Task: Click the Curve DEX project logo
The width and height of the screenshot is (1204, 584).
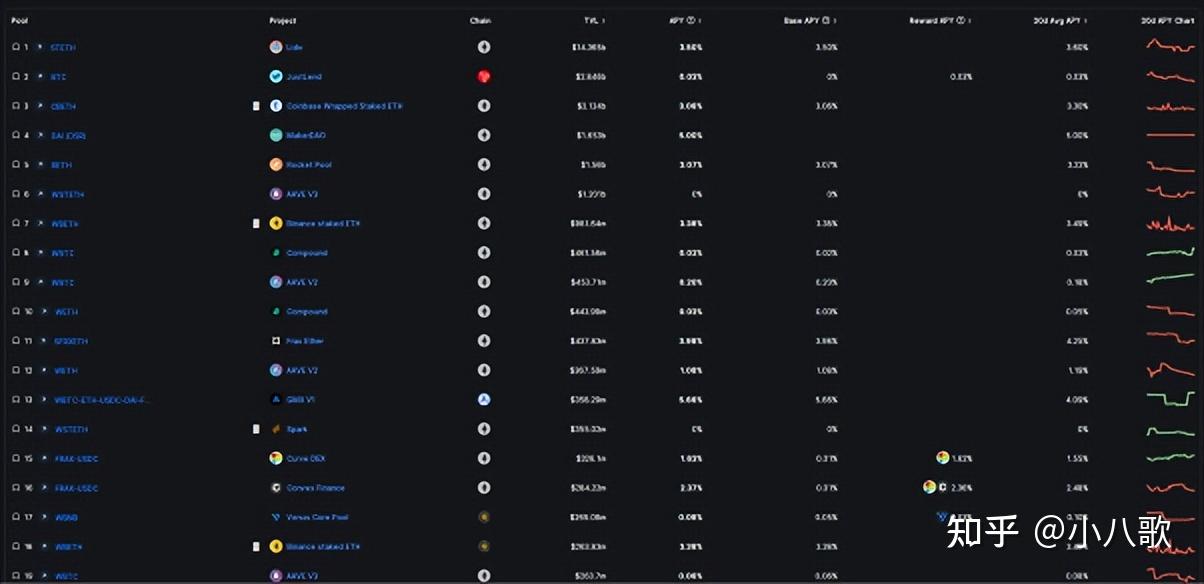Action: click(x=276, y=458)
